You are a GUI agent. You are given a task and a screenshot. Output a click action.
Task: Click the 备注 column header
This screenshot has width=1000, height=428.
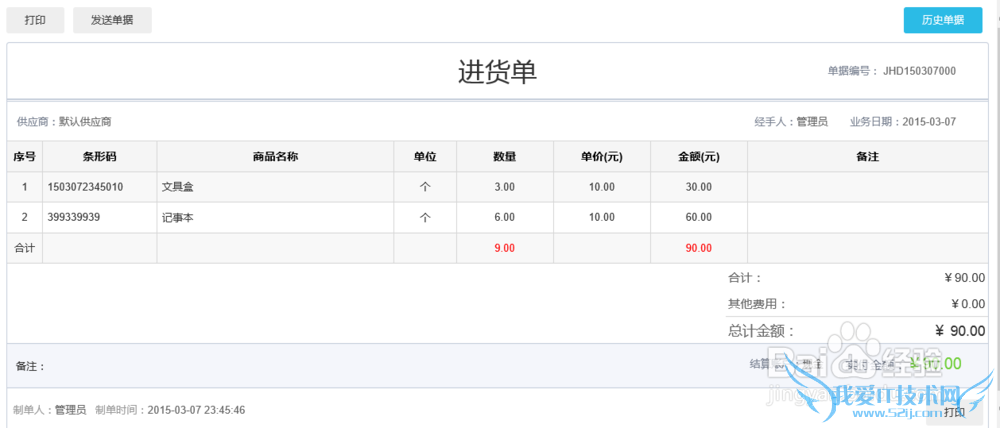(x=867, y=157)
